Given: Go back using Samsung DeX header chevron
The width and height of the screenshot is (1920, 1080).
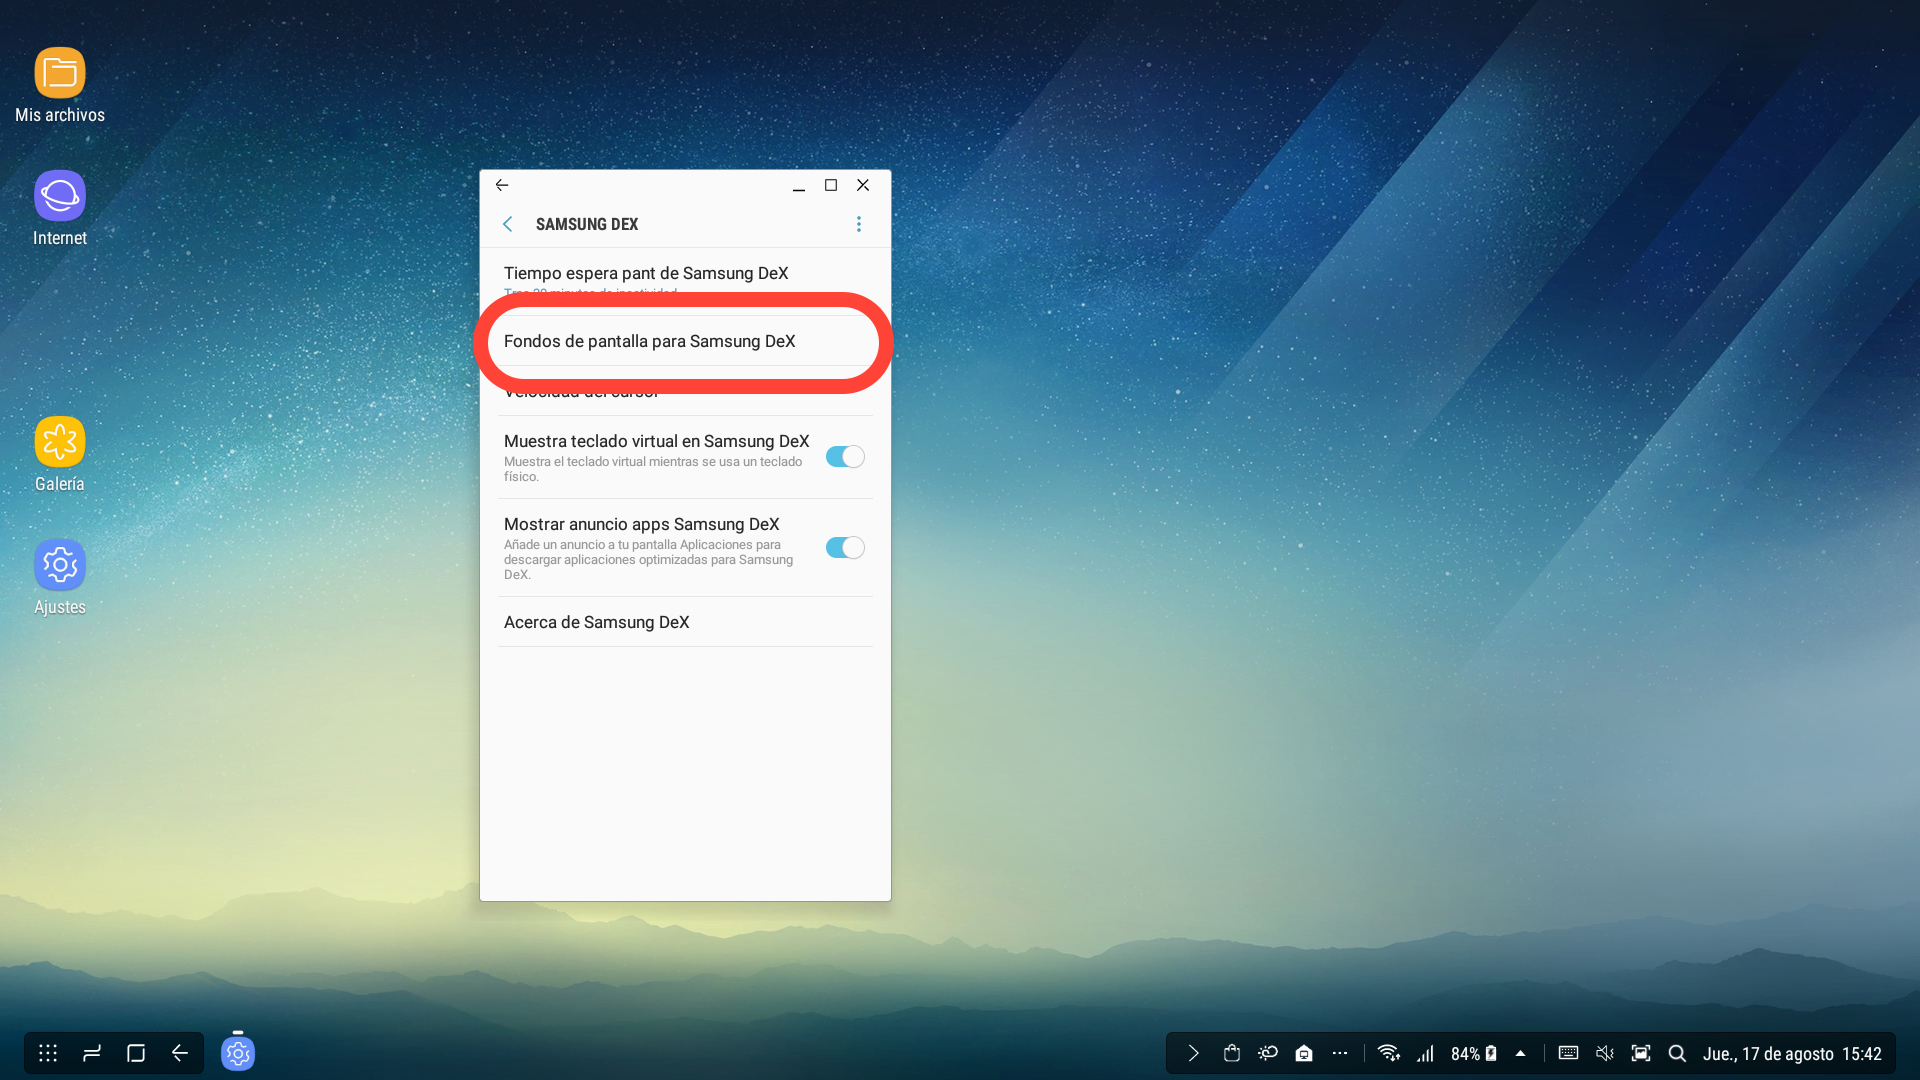Looking at the screenshot, I should tap(508, 224).
